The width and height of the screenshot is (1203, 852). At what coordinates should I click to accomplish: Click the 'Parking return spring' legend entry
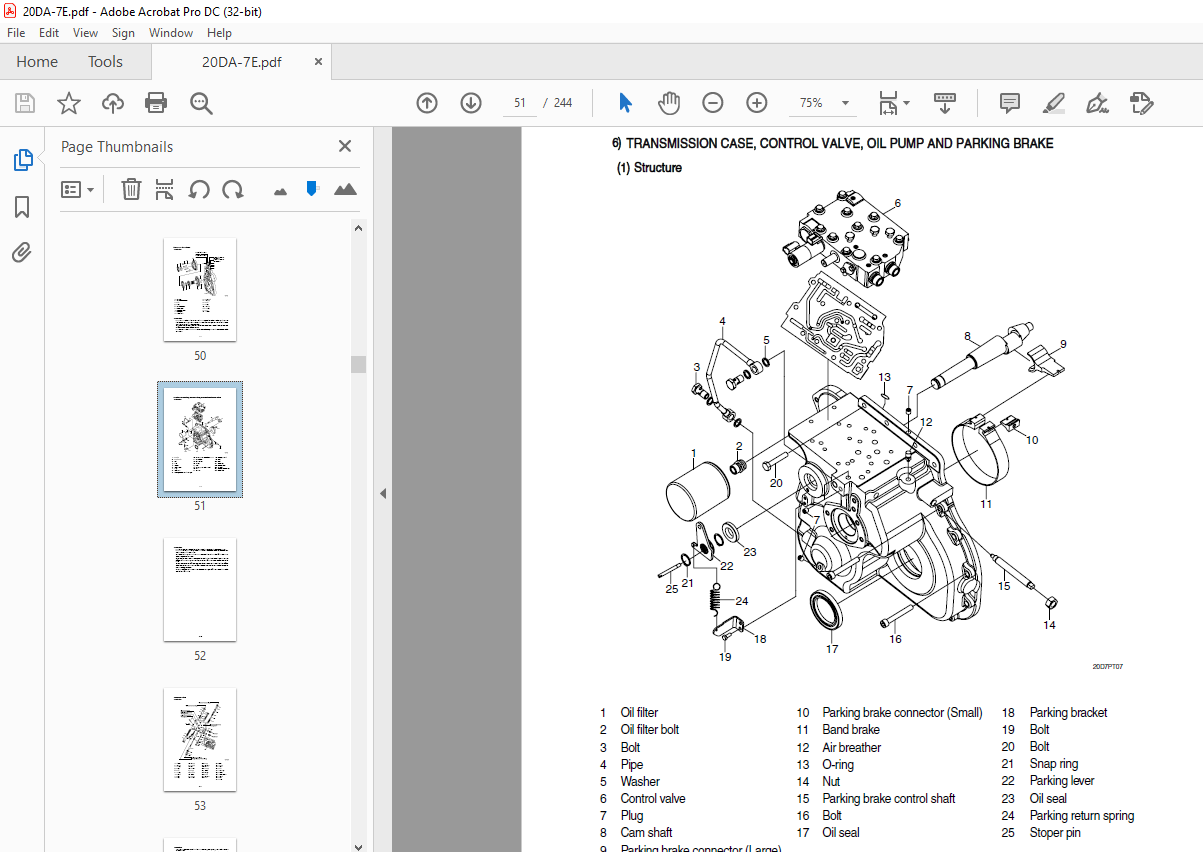click(1082, 815)
